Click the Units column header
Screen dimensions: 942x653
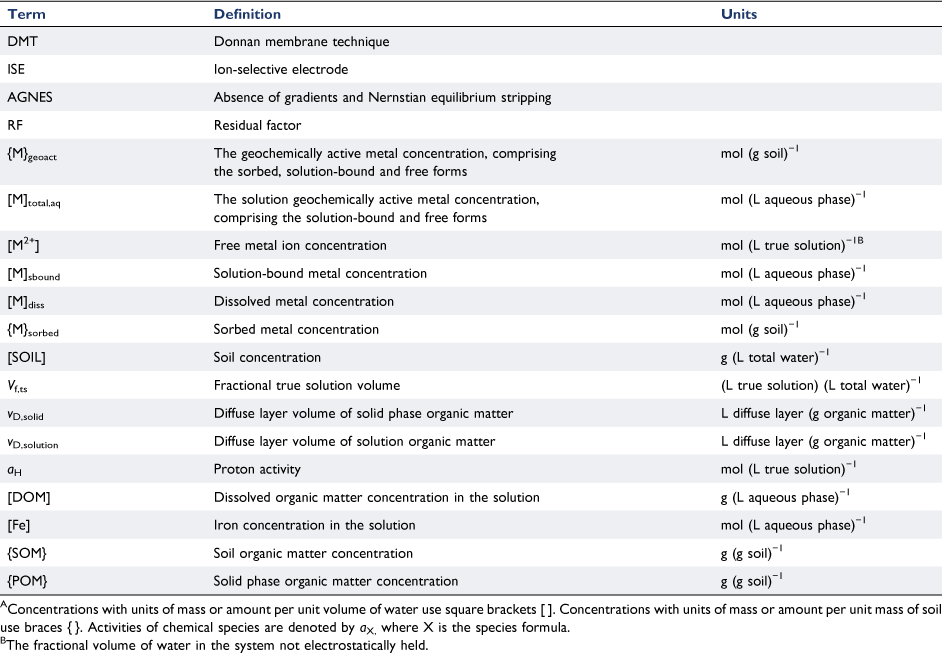tap(738, 14)
